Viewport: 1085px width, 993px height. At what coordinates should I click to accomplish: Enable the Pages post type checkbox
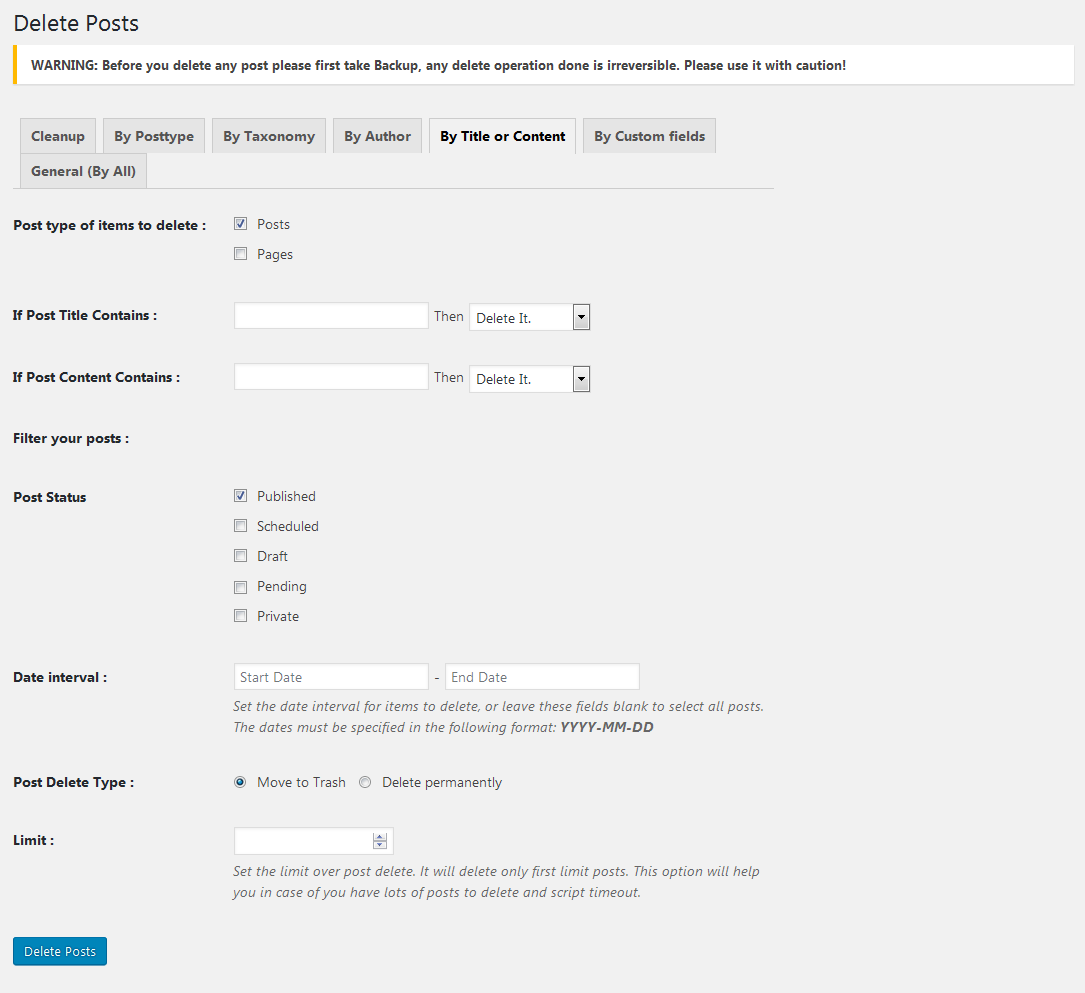(x=240, y=254)
